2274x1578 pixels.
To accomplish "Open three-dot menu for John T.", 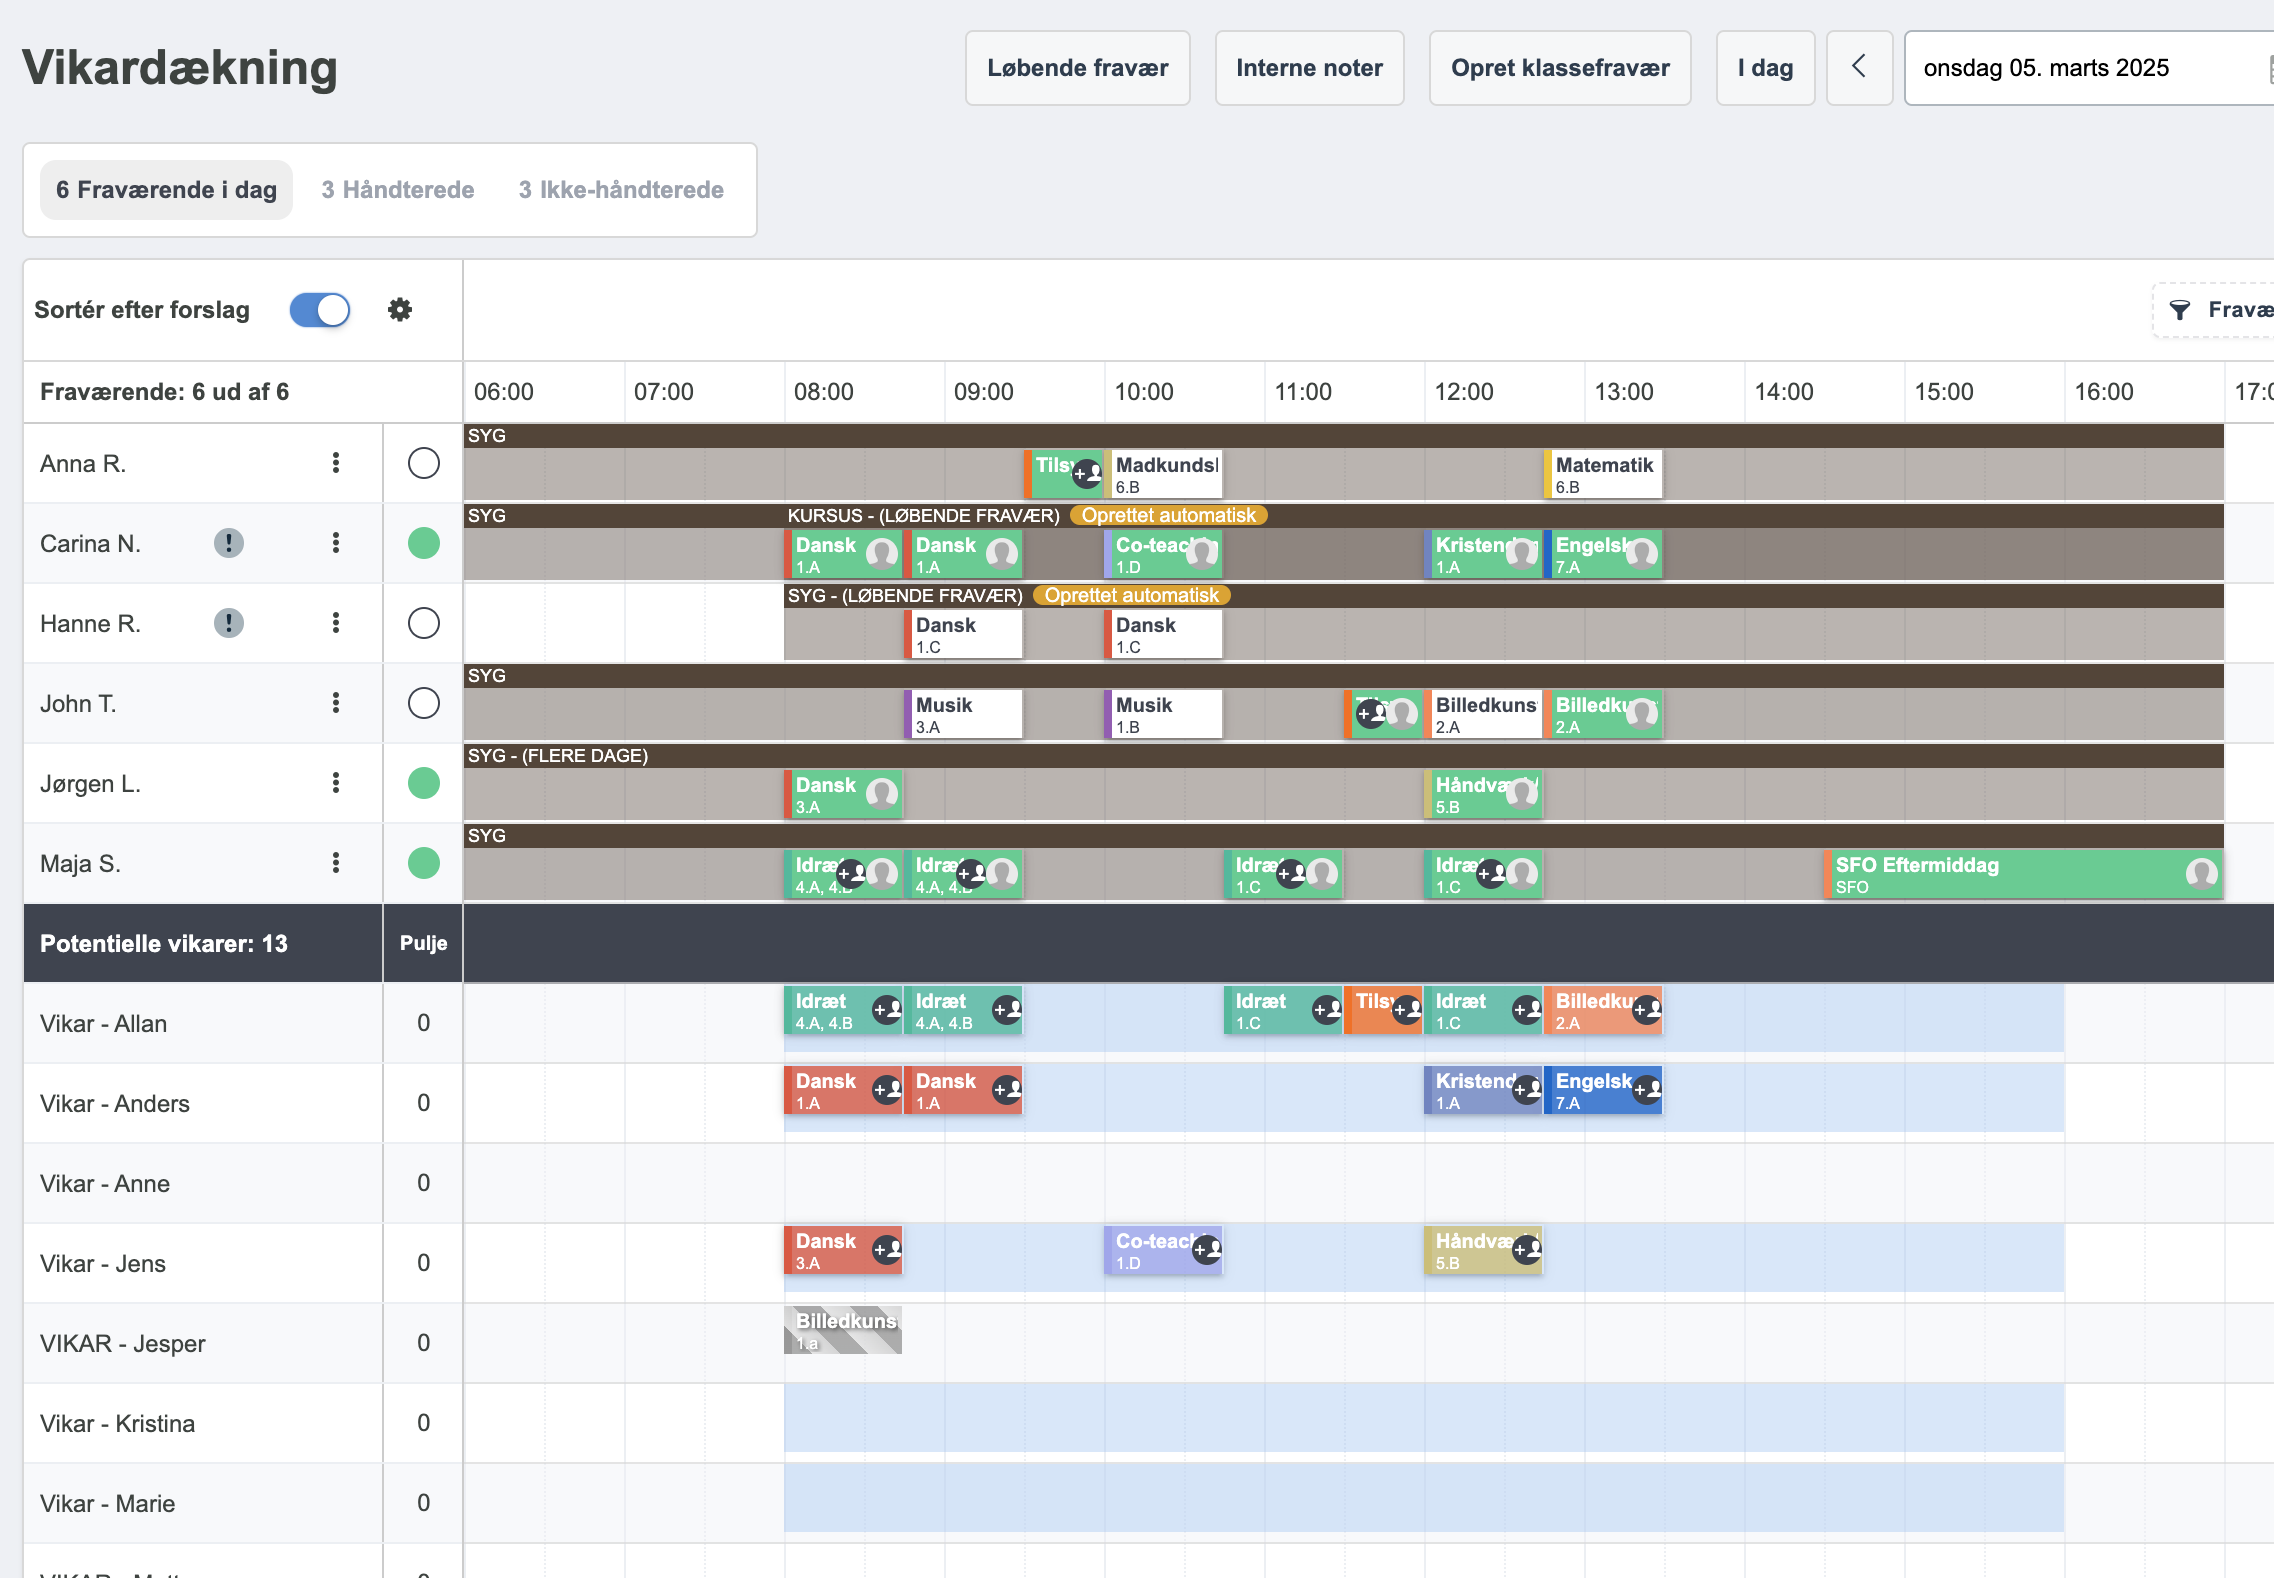I will [336, 703].
